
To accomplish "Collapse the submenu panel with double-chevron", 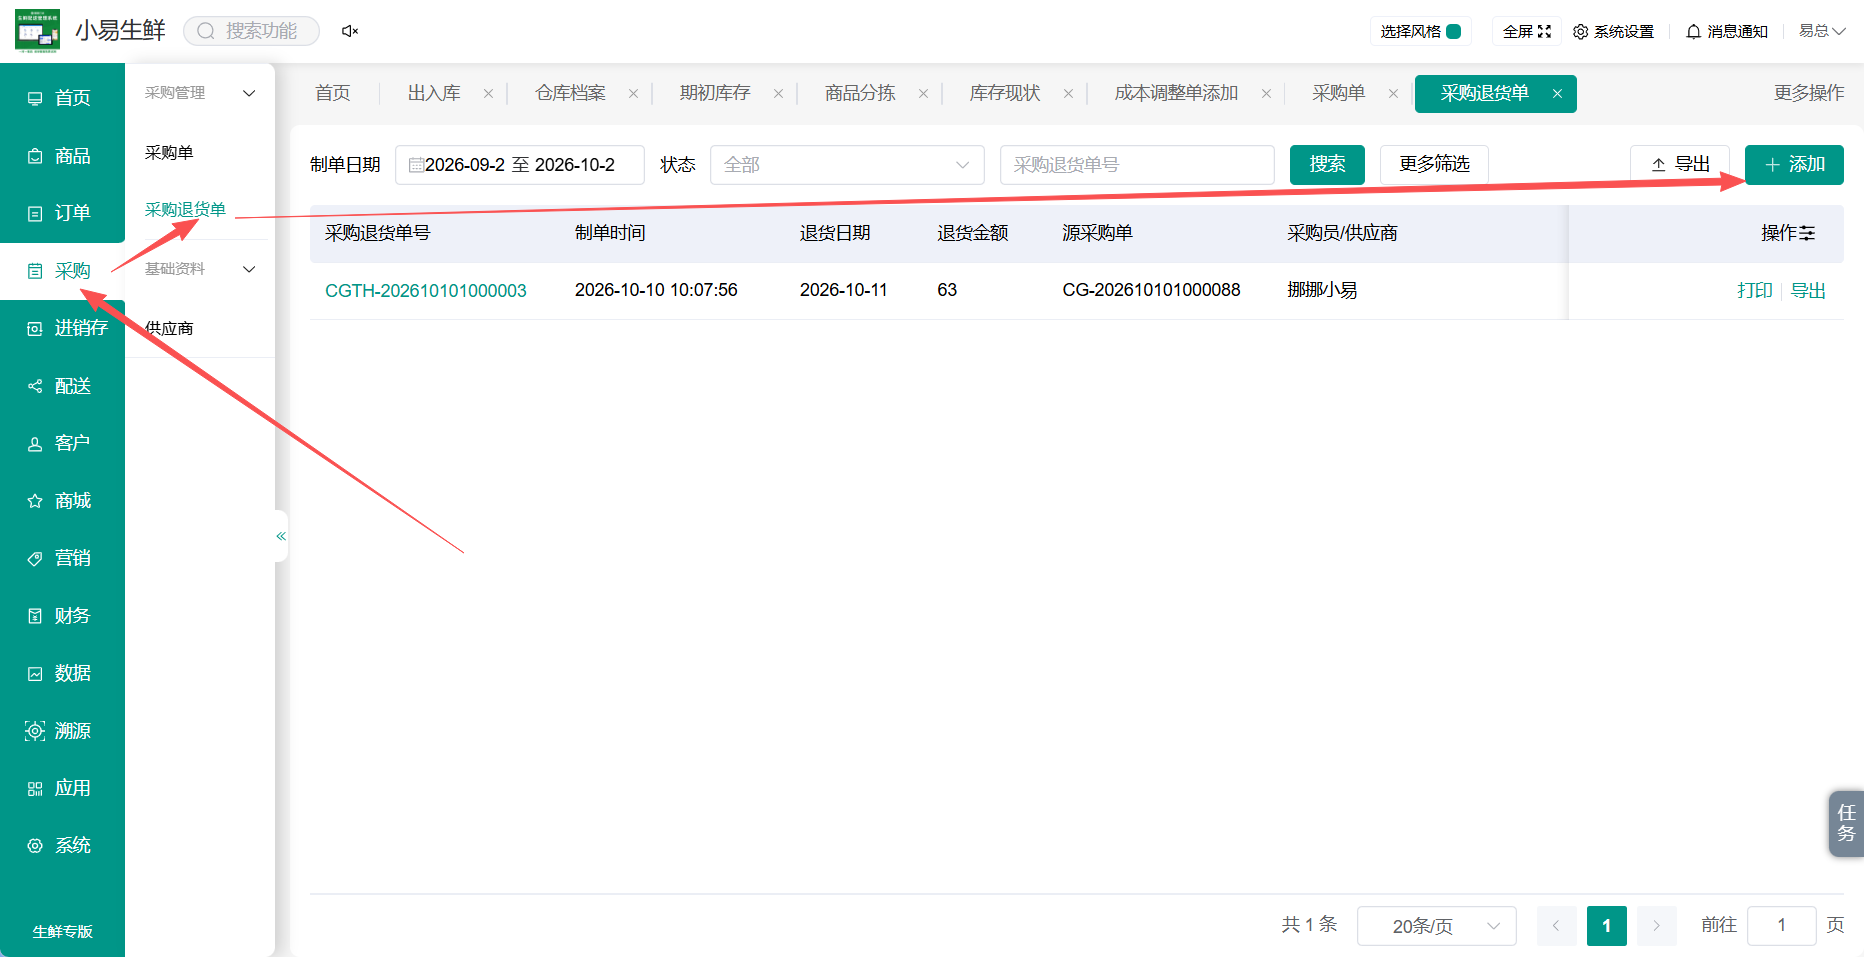I will coord(281,536).
